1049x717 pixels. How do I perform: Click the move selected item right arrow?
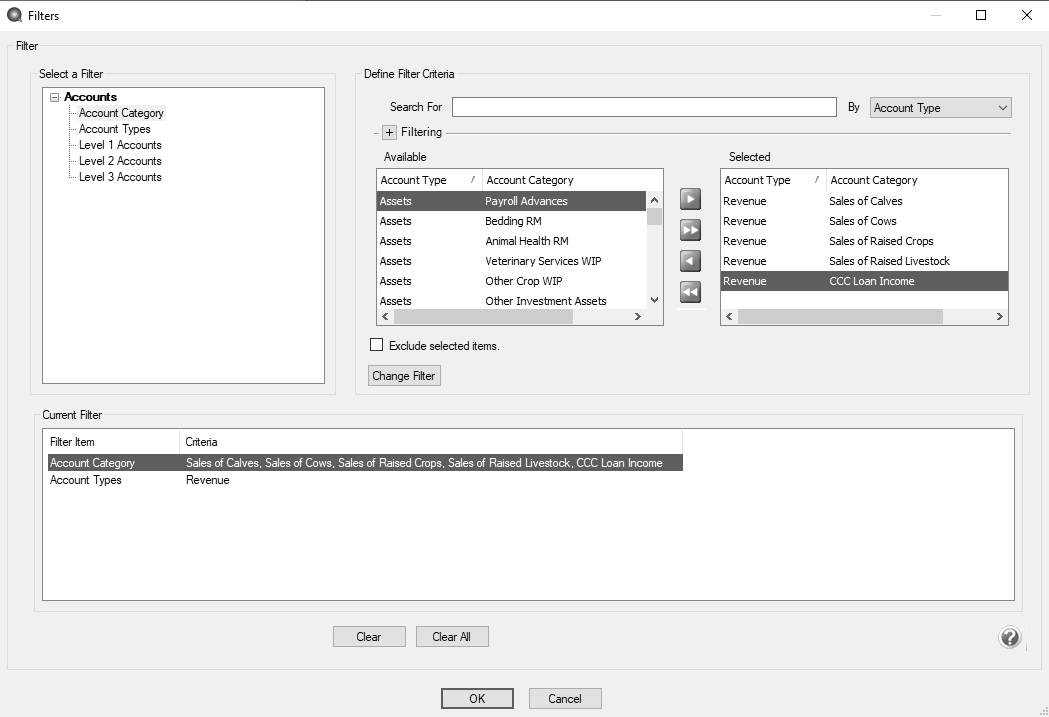690,199
